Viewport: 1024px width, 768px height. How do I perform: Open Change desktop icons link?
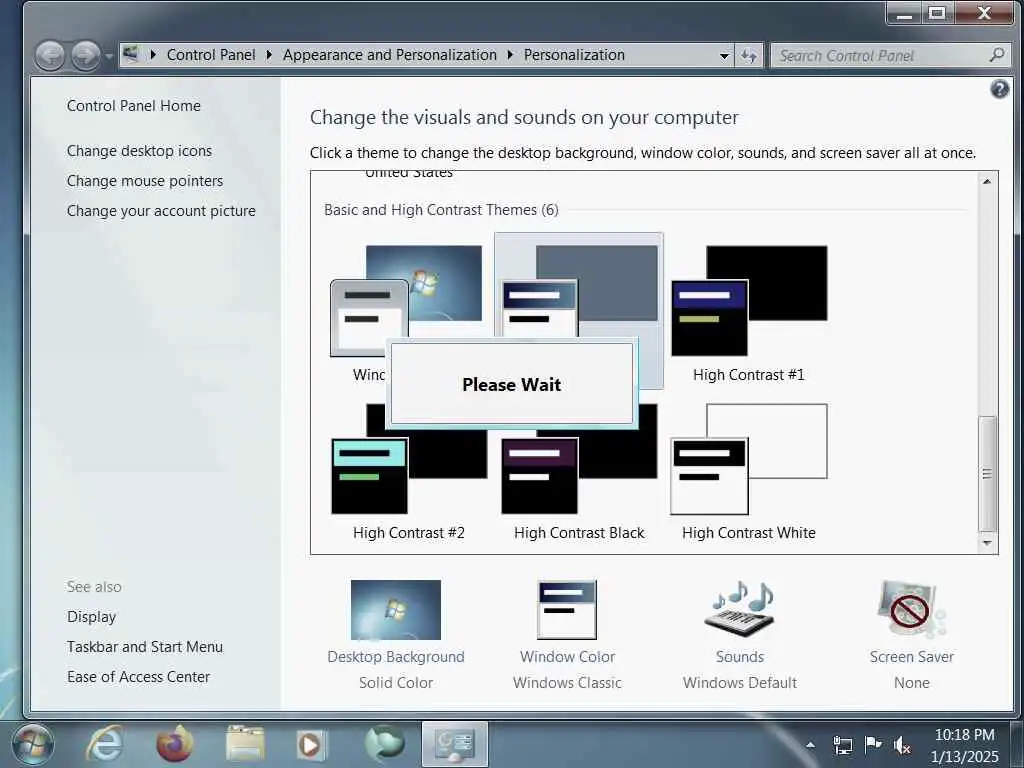click(x=139, y=151)
